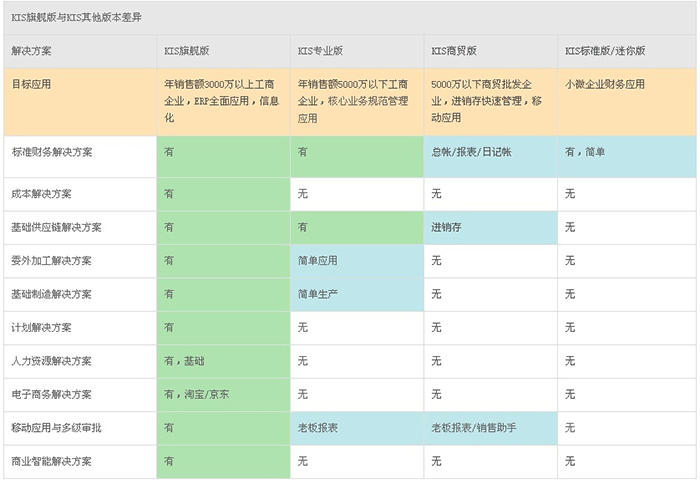
Task: Select the 基础制造解决方案 row label
Action: (51, 294)
